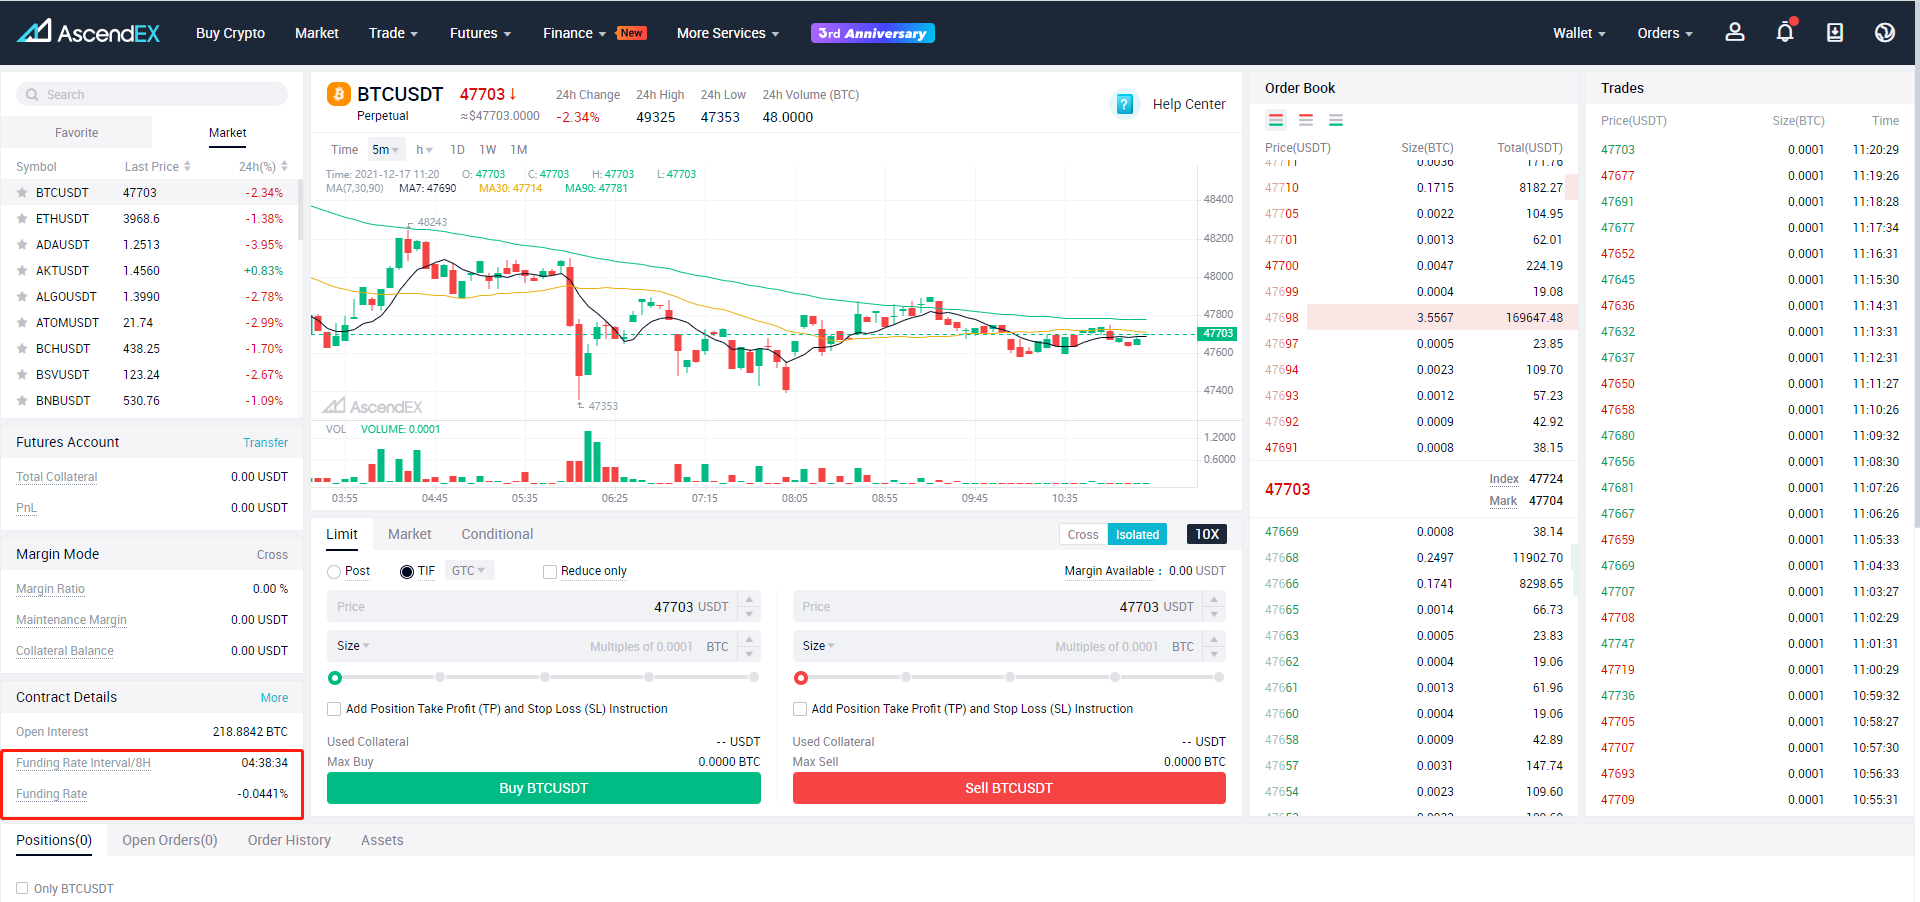Open the buy-side Size unit dropdown

click(x=353, y=646)
